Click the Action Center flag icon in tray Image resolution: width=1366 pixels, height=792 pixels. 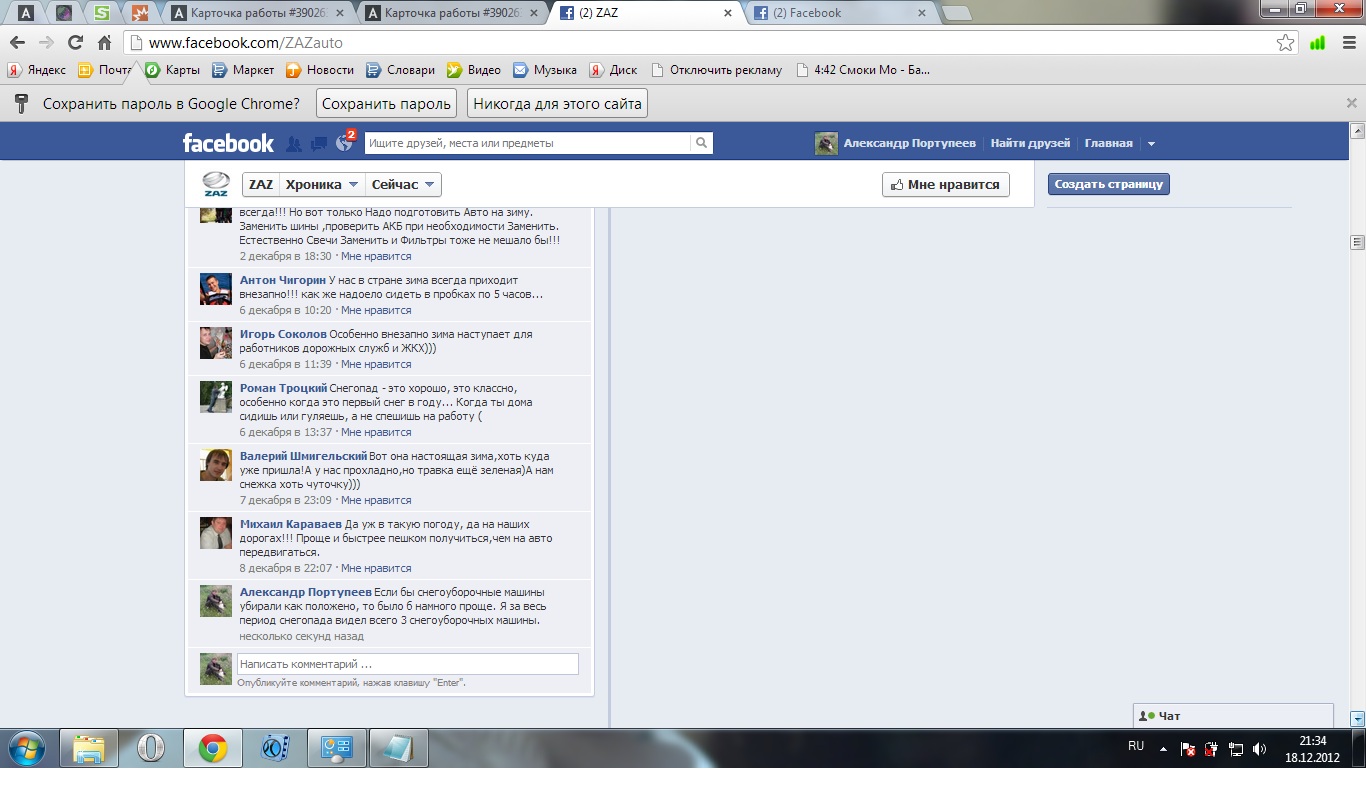(1187, 749)
